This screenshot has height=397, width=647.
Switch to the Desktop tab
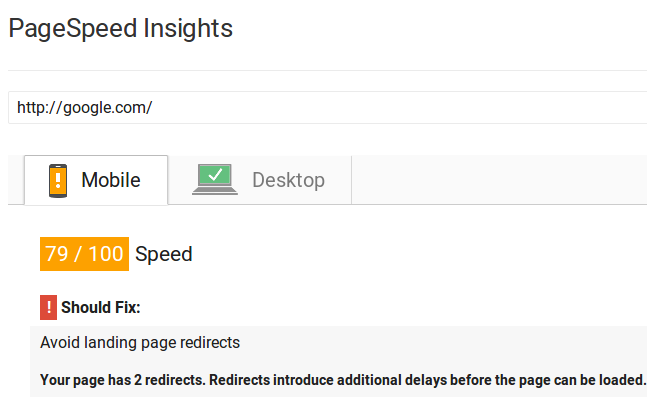(x=260, y=180)
